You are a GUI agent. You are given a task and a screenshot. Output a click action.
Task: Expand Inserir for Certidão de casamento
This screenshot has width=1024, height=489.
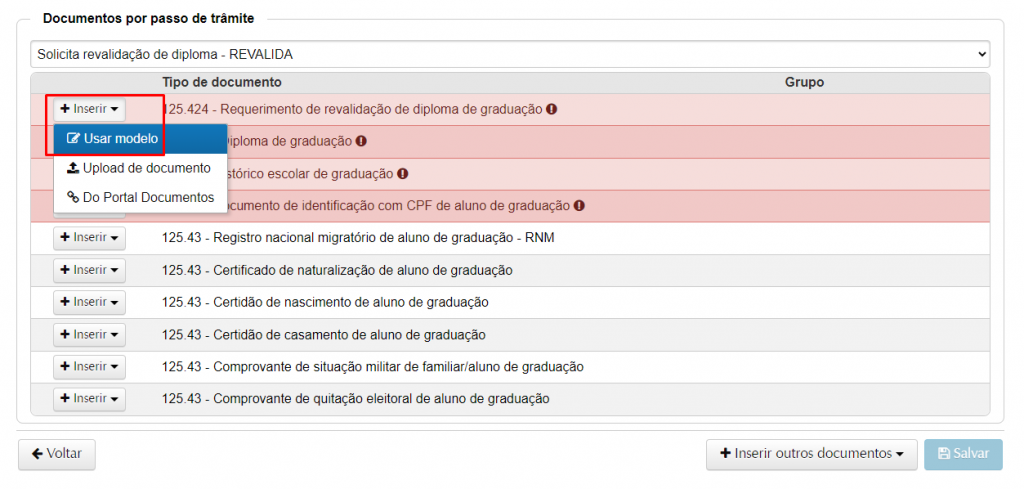pos(89,334)
